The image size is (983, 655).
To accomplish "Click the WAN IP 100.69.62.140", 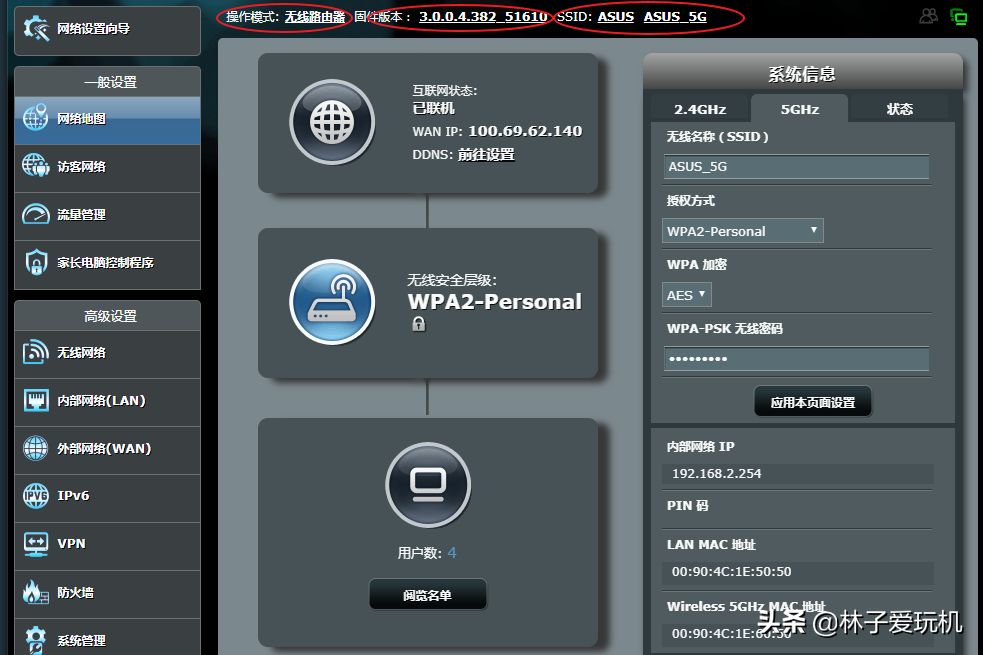I will [525, 131].
